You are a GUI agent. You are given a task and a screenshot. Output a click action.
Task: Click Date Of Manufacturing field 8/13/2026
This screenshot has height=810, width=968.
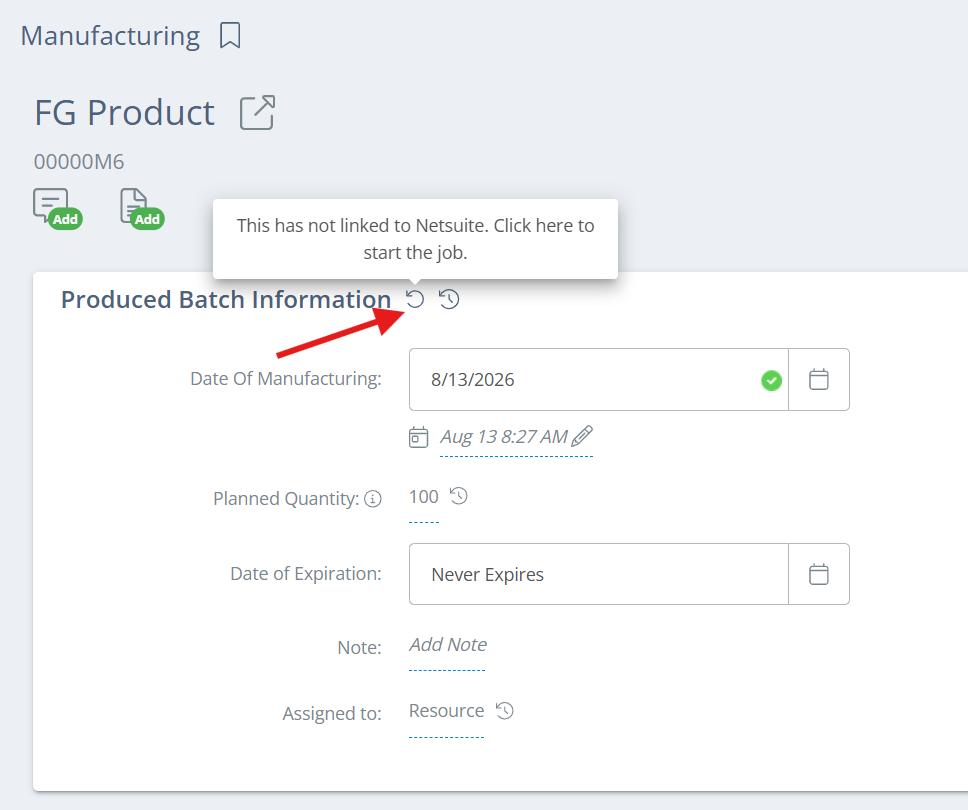click(x=598, y=380)
